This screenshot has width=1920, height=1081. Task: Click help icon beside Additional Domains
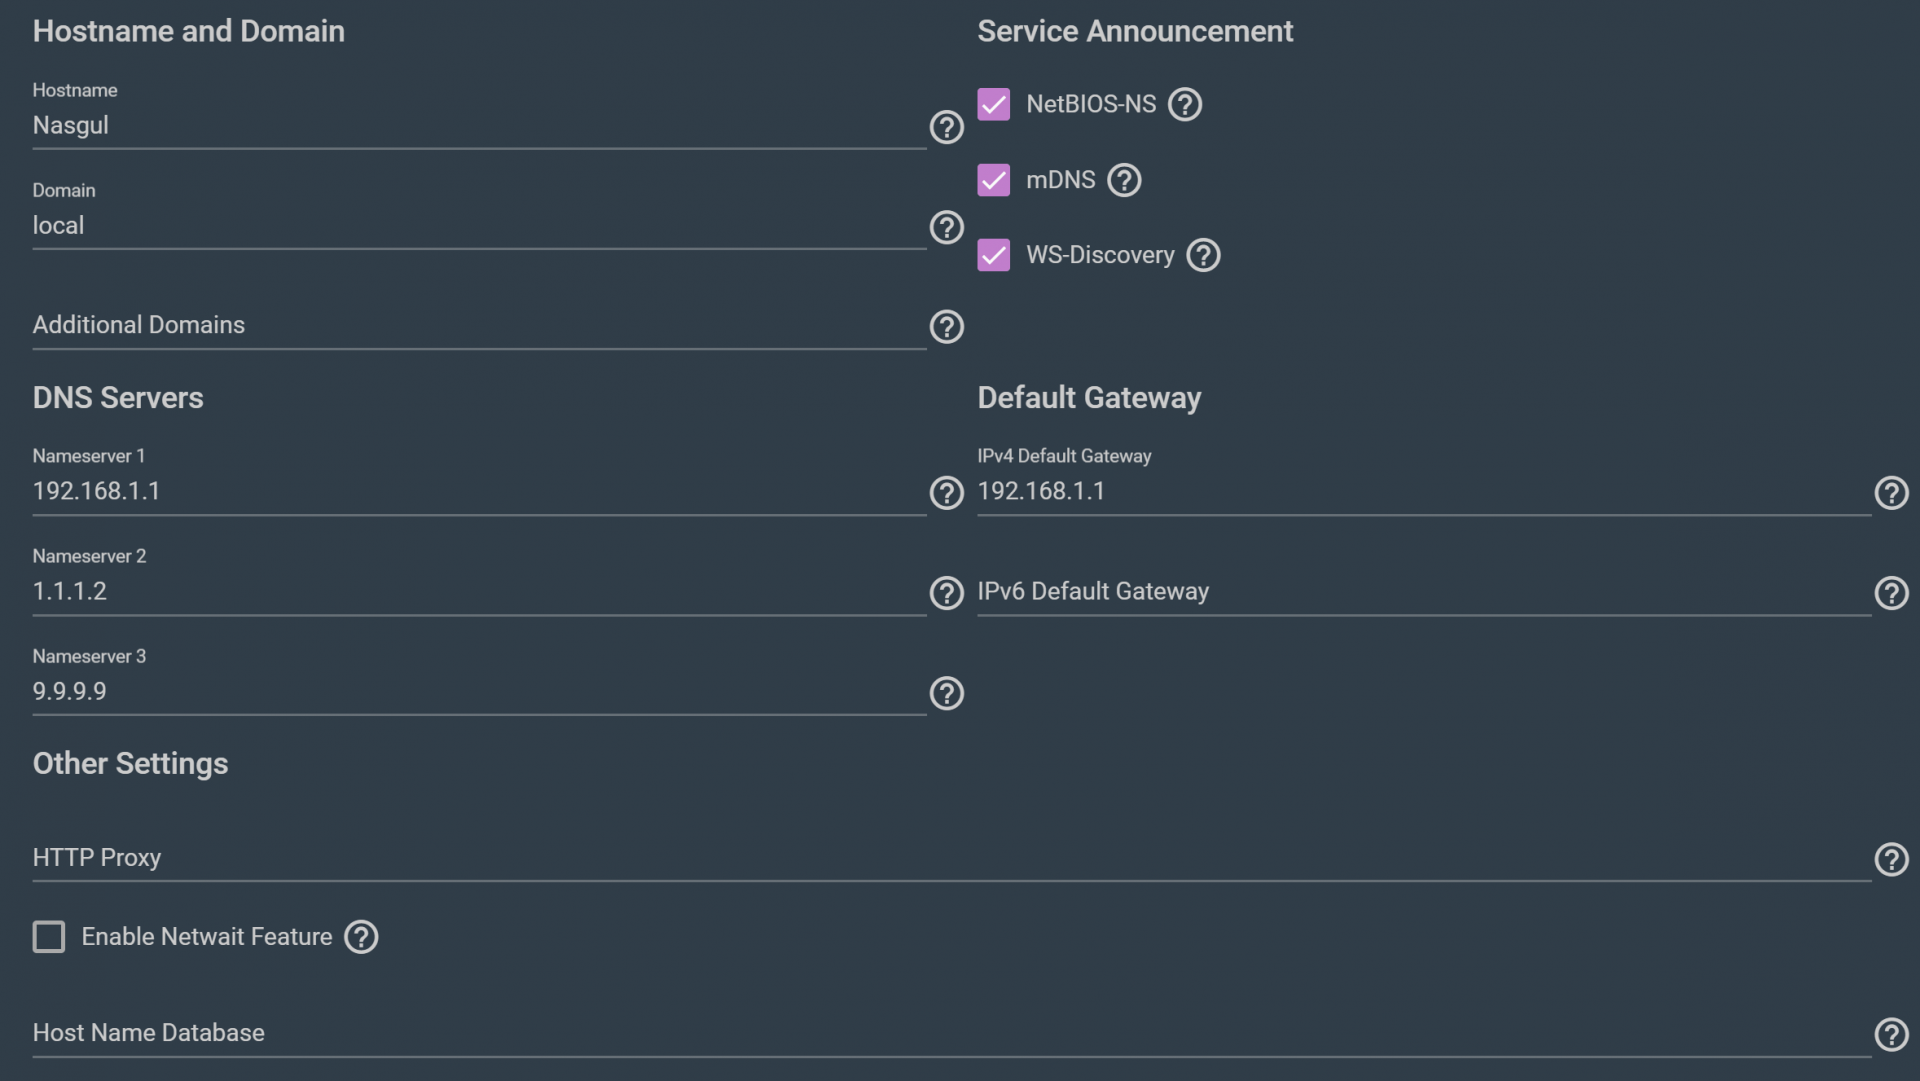click(x=946, y=327)
